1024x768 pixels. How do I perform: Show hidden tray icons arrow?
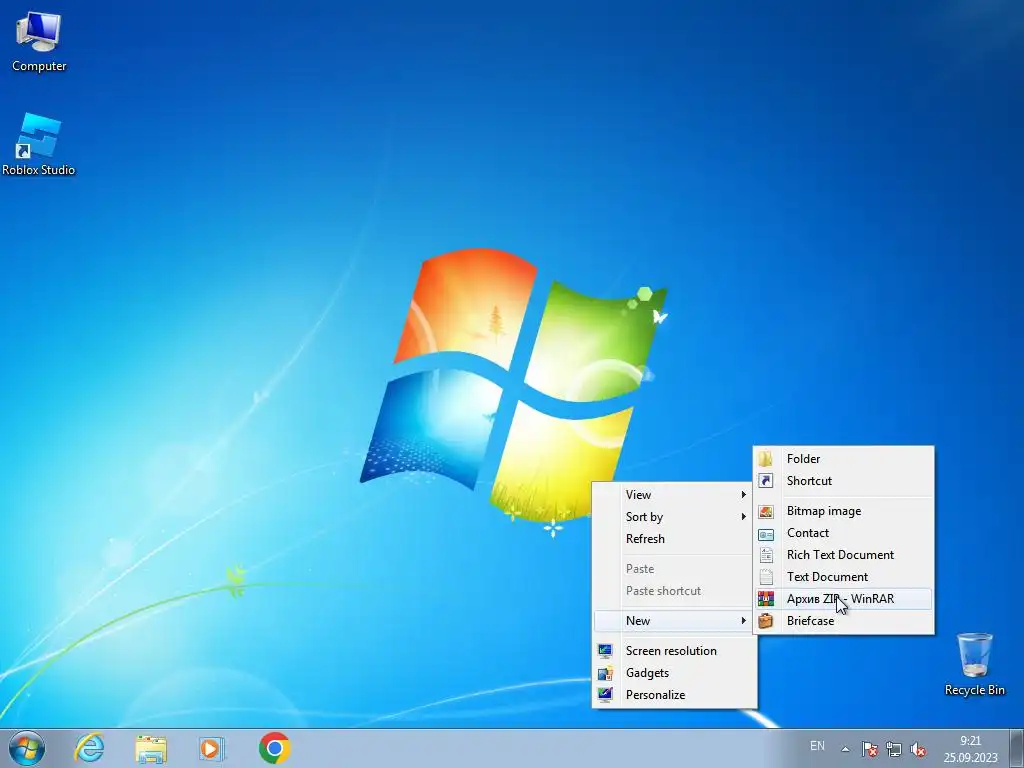point(845,748)
